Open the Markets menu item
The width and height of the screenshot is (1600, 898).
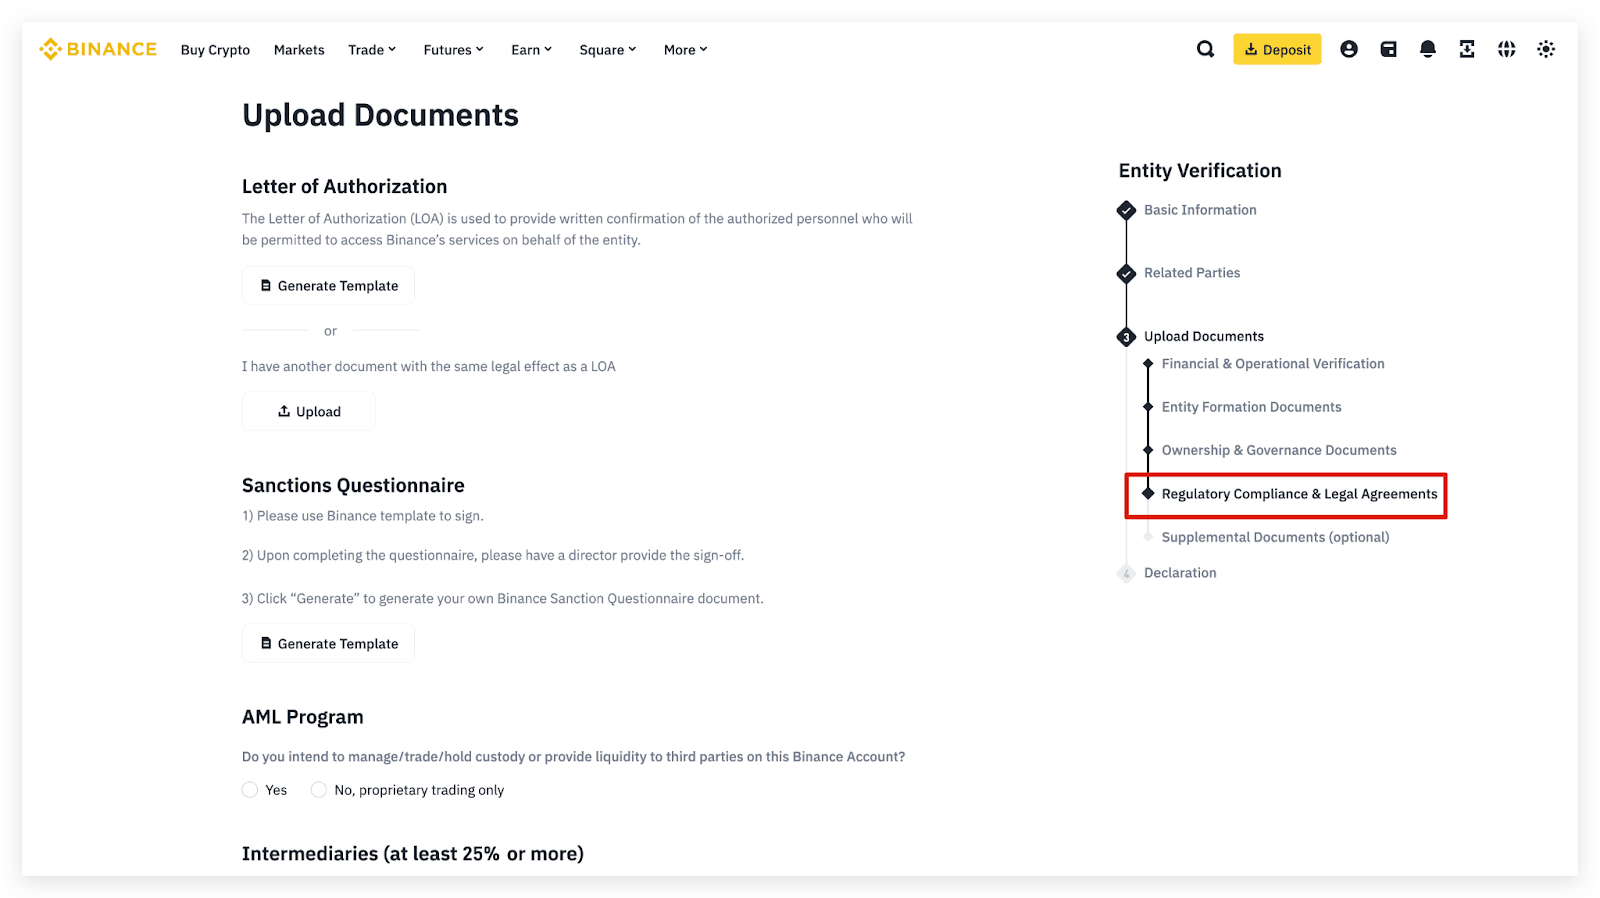coord(299,50)
